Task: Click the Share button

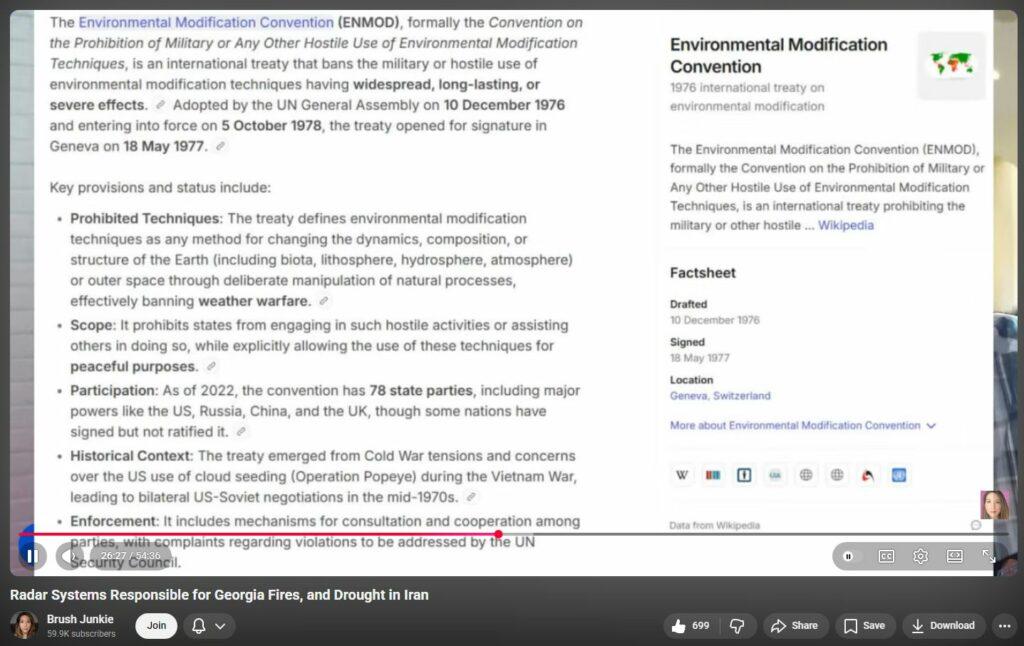Action: pyautogui.click(x=795, y=626)
